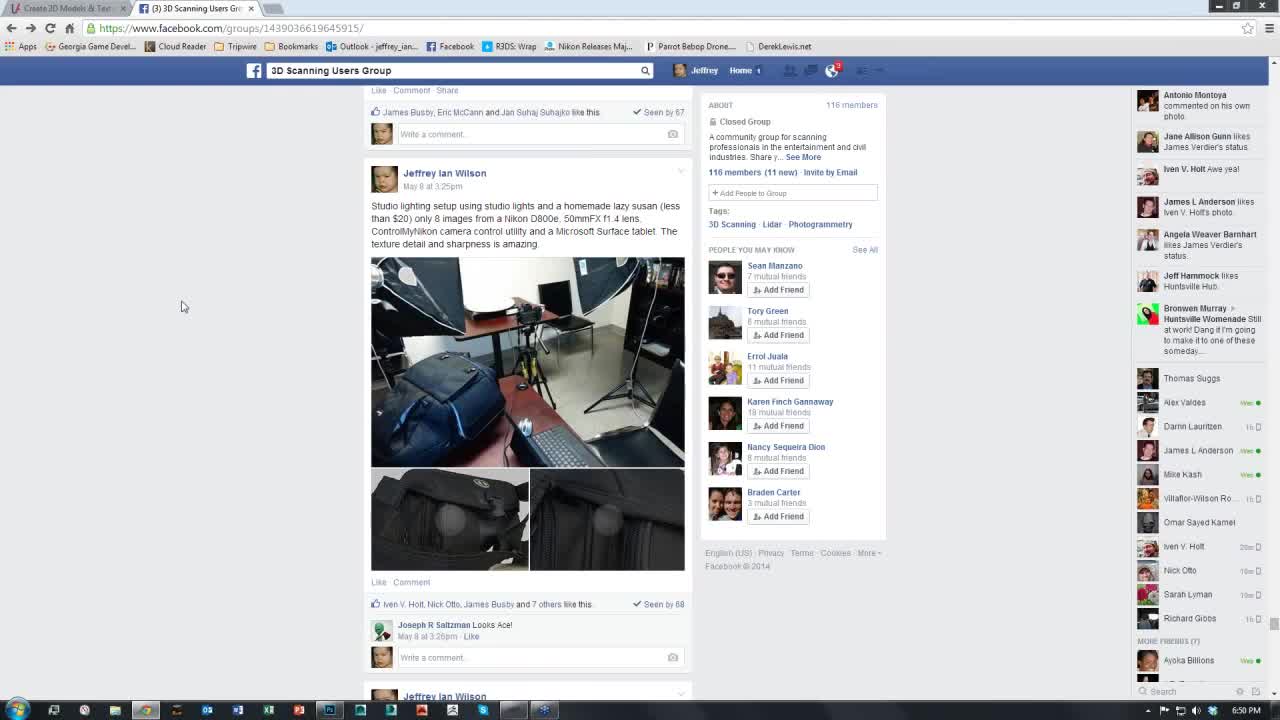1280x720 pixels.
Task: Click the browser reload button
Action: pyautogui.click(x=50, y=28)
